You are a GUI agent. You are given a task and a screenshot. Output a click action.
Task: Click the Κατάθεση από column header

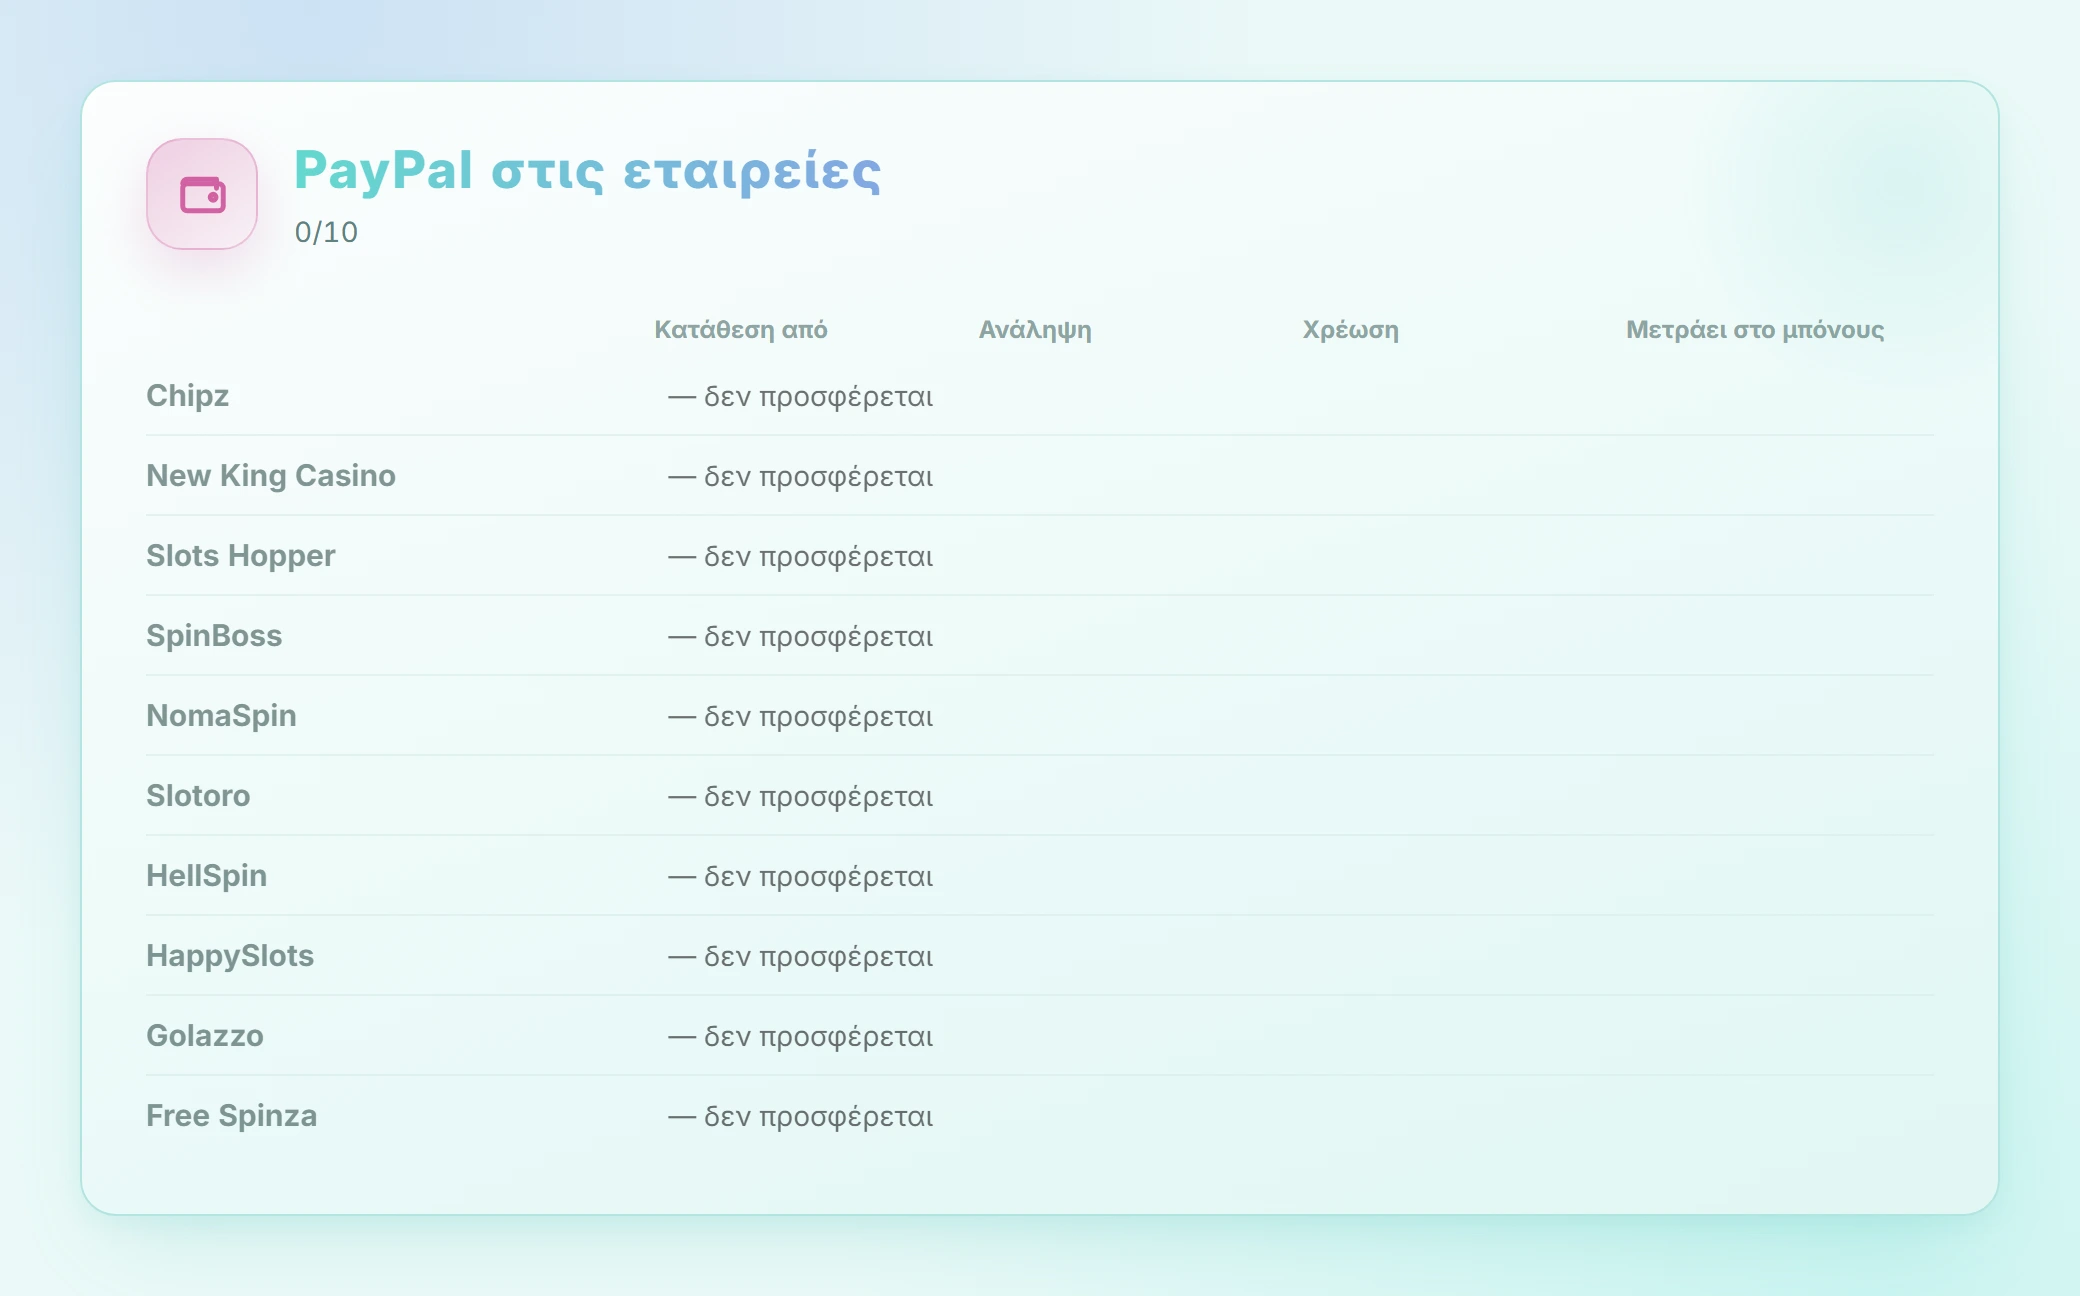point(741,330)
